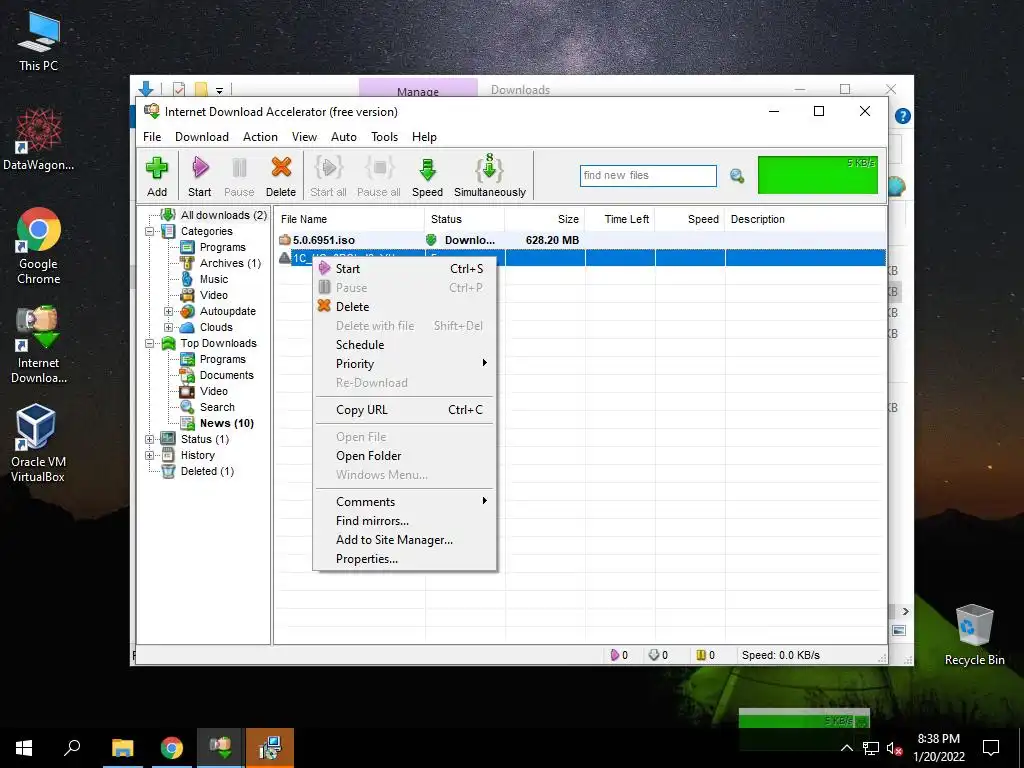Click the Speed: 0.0 KB/s status text
Viewport: 1024px width, 768px height.
pyautogui.click(x=780, y=655)
